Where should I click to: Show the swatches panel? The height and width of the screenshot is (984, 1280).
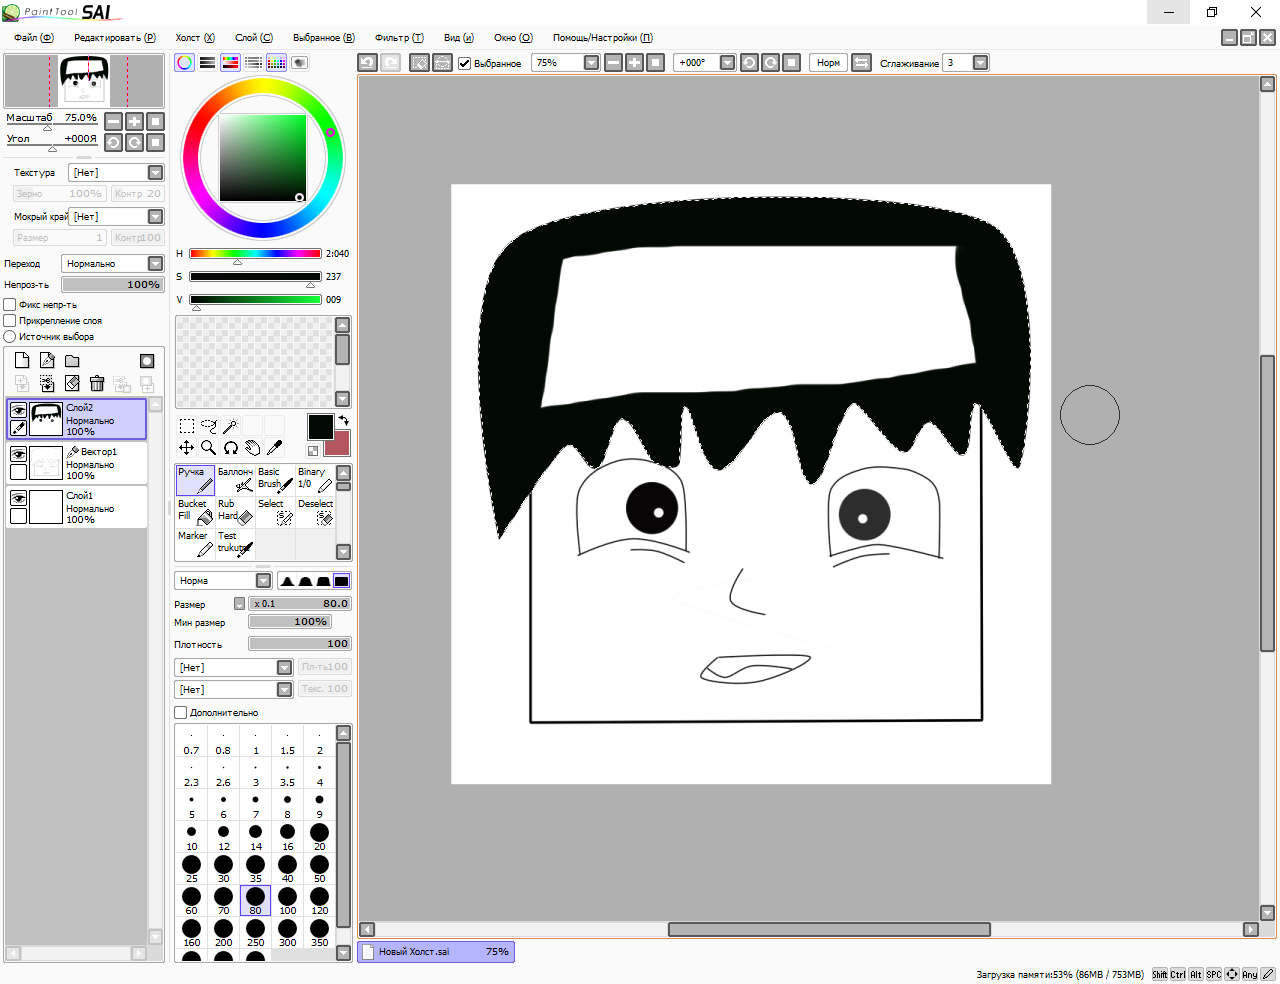(x=276, y=62)
